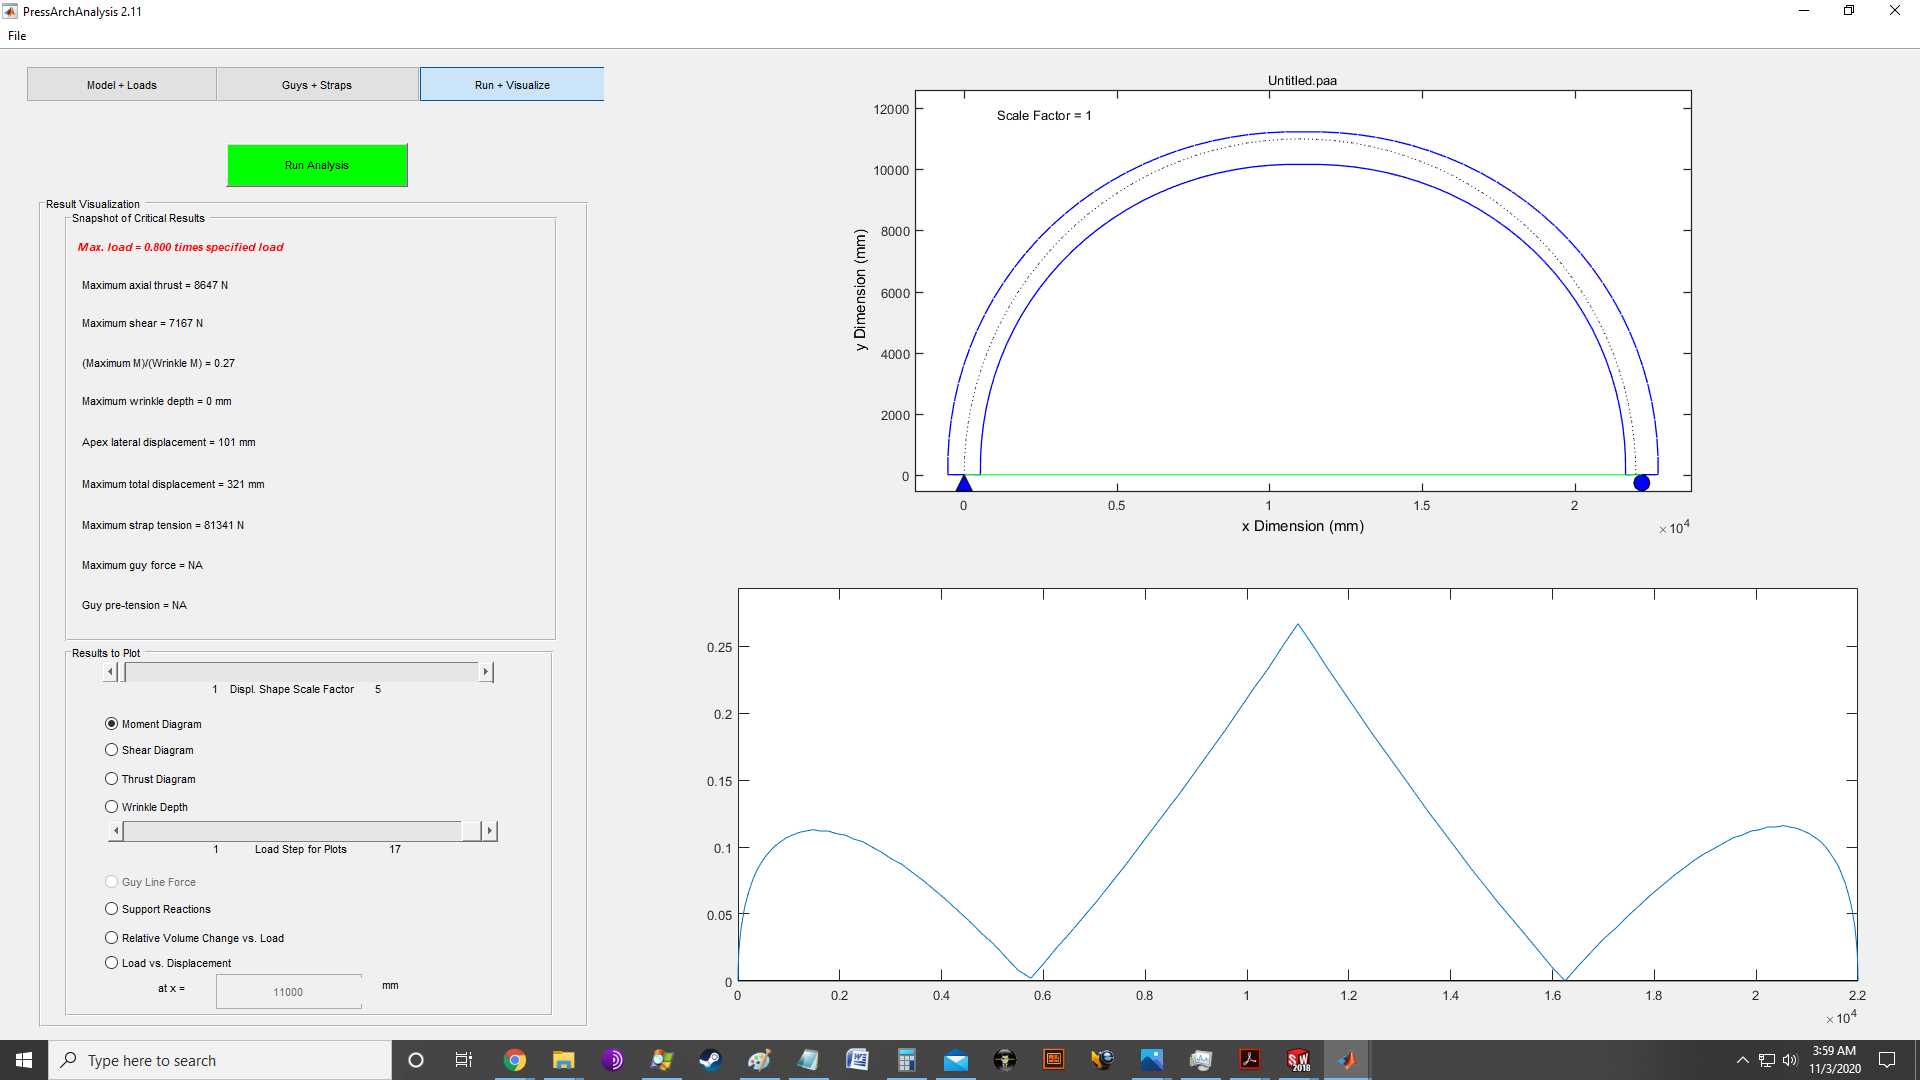
Task: Decrease the Displ. Shape Scale Factor slider
Action: pos(110,672)
